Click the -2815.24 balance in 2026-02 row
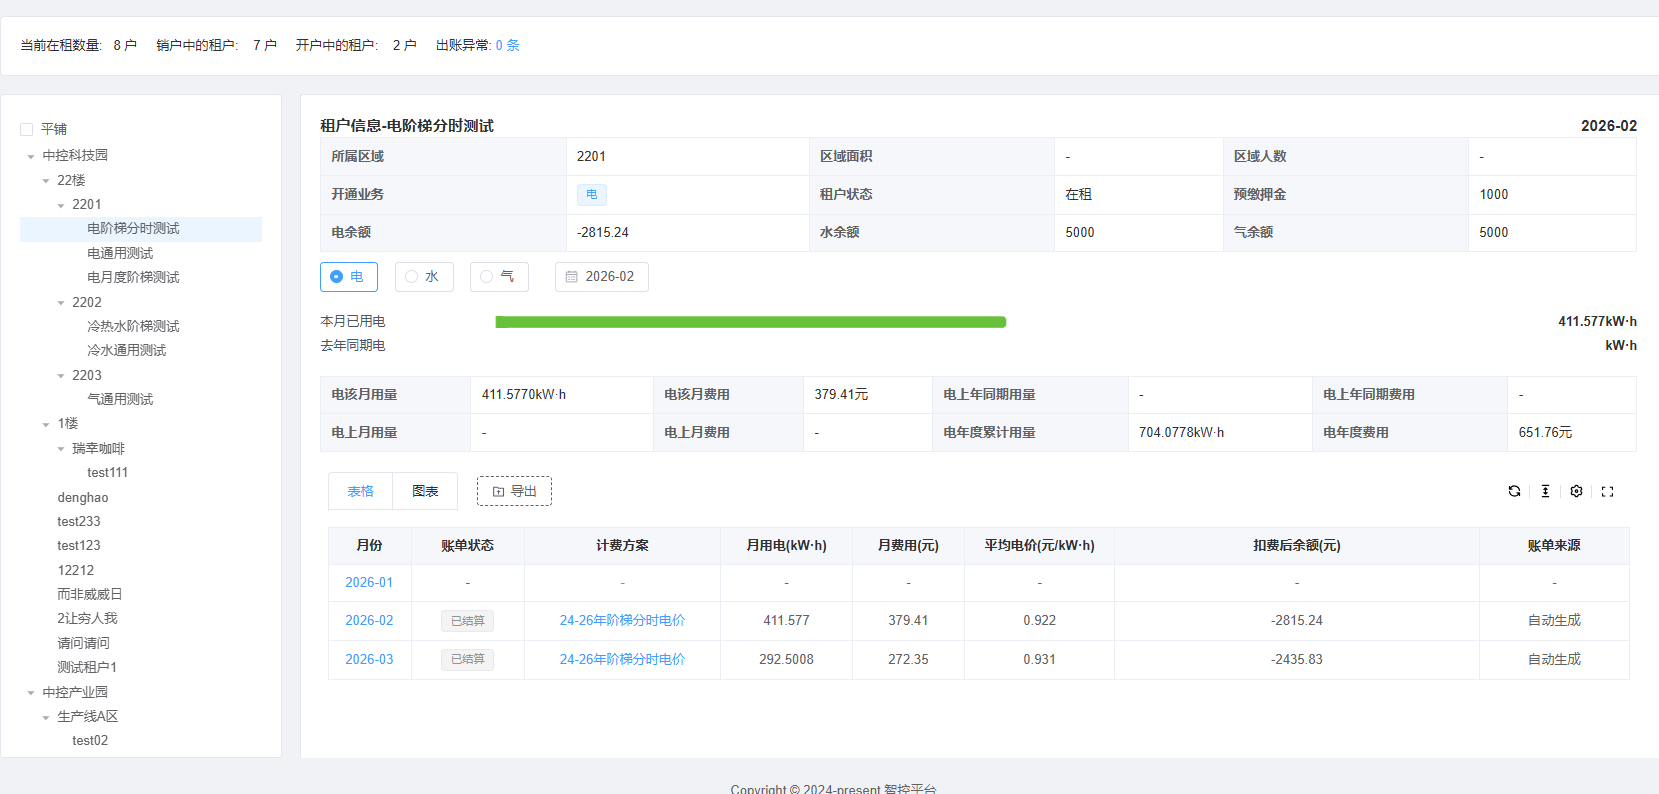1659x794 pixels. [x=1297, y=621]
